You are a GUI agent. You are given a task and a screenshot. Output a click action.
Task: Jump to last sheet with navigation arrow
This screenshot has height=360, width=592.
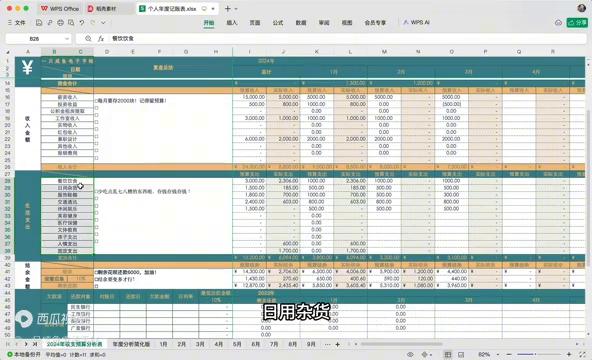[x=35, y=344]
